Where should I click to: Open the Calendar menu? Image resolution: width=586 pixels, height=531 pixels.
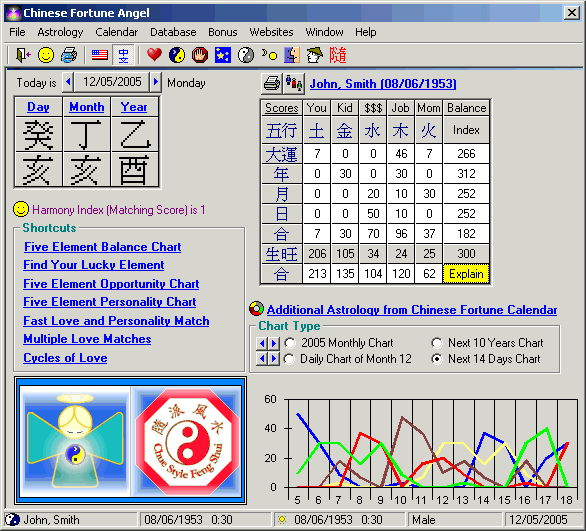click(117, 32)
